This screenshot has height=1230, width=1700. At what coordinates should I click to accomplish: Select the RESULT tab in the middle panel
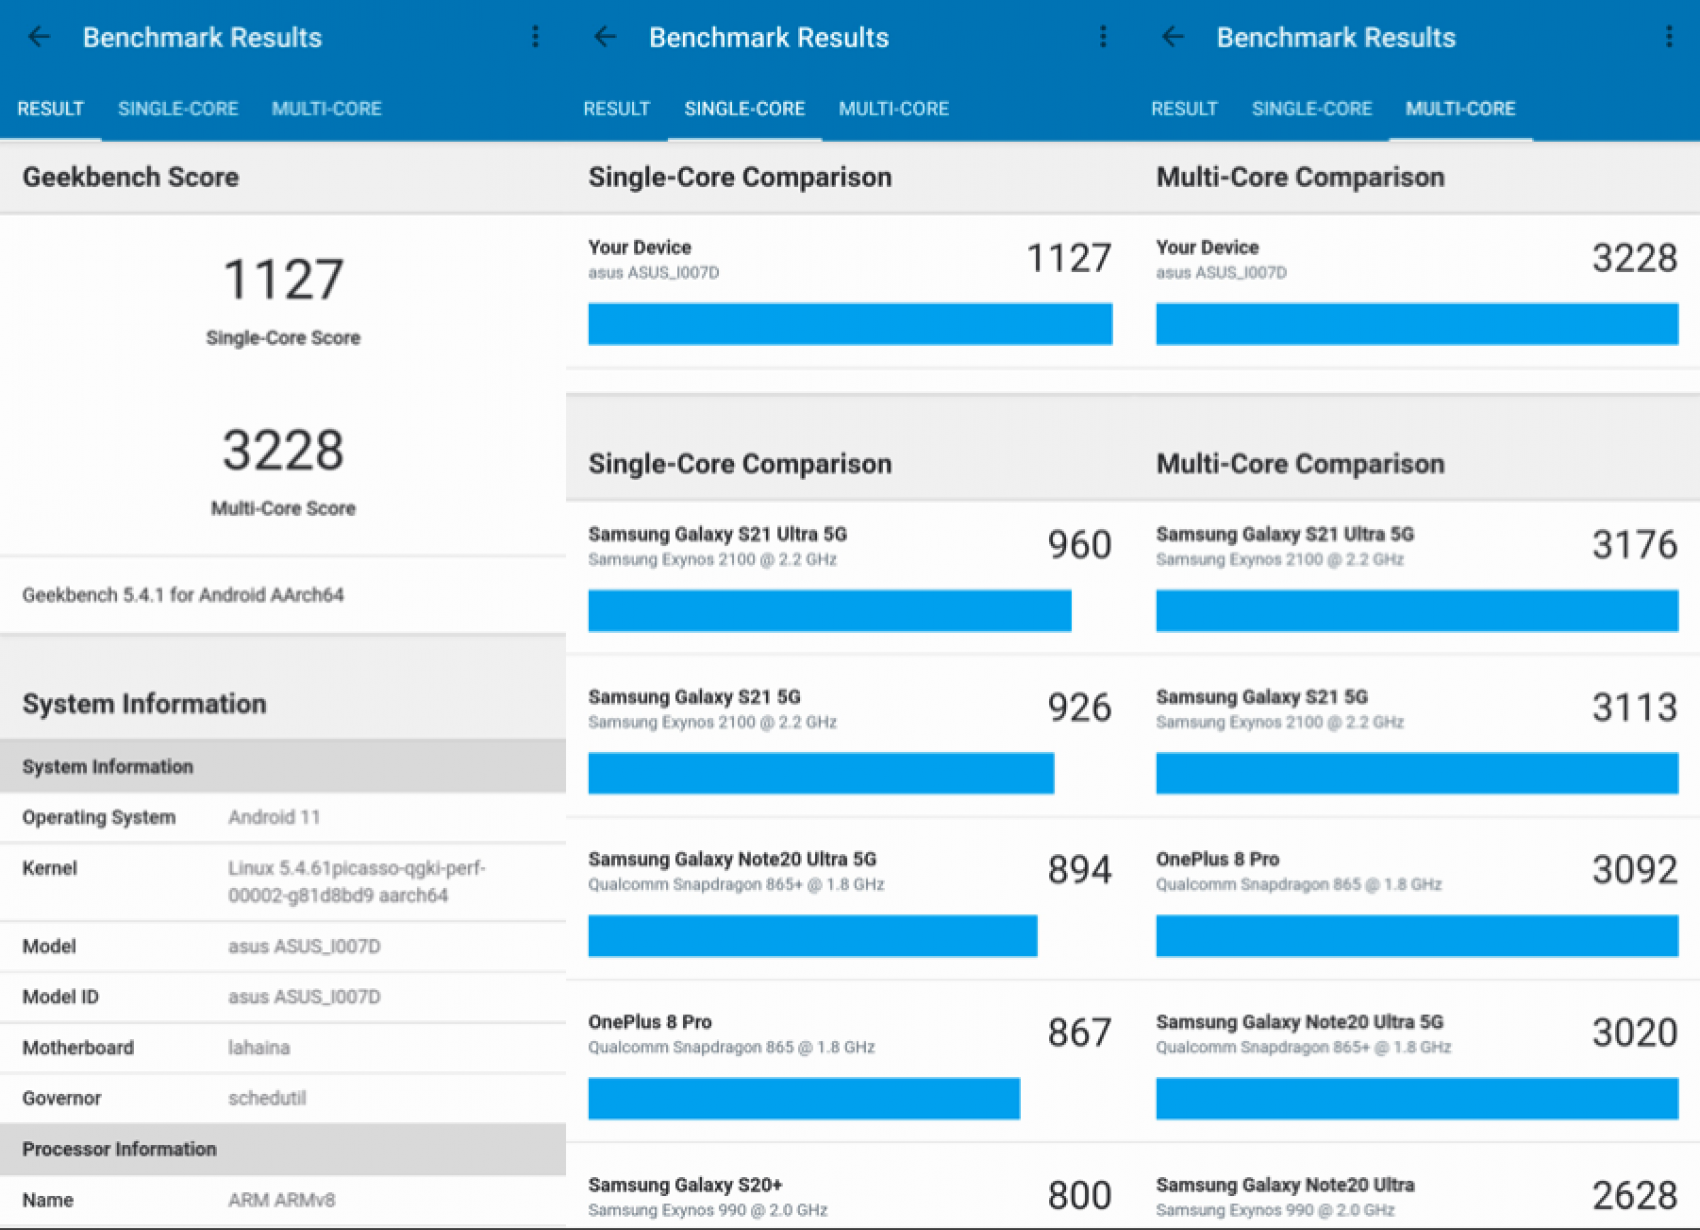coord(616,109)
